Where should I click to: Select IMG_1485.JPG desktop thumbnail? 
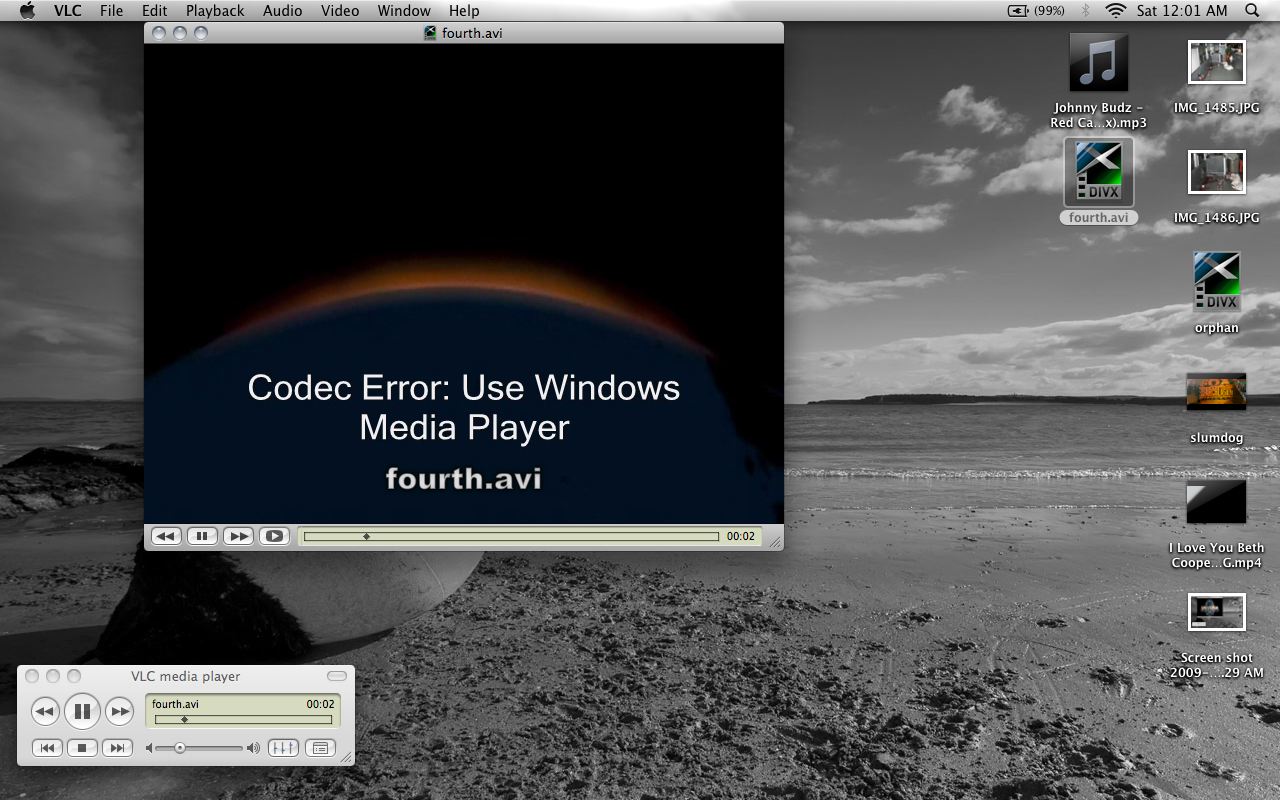pyautogui.click(x=1217, y=62)
